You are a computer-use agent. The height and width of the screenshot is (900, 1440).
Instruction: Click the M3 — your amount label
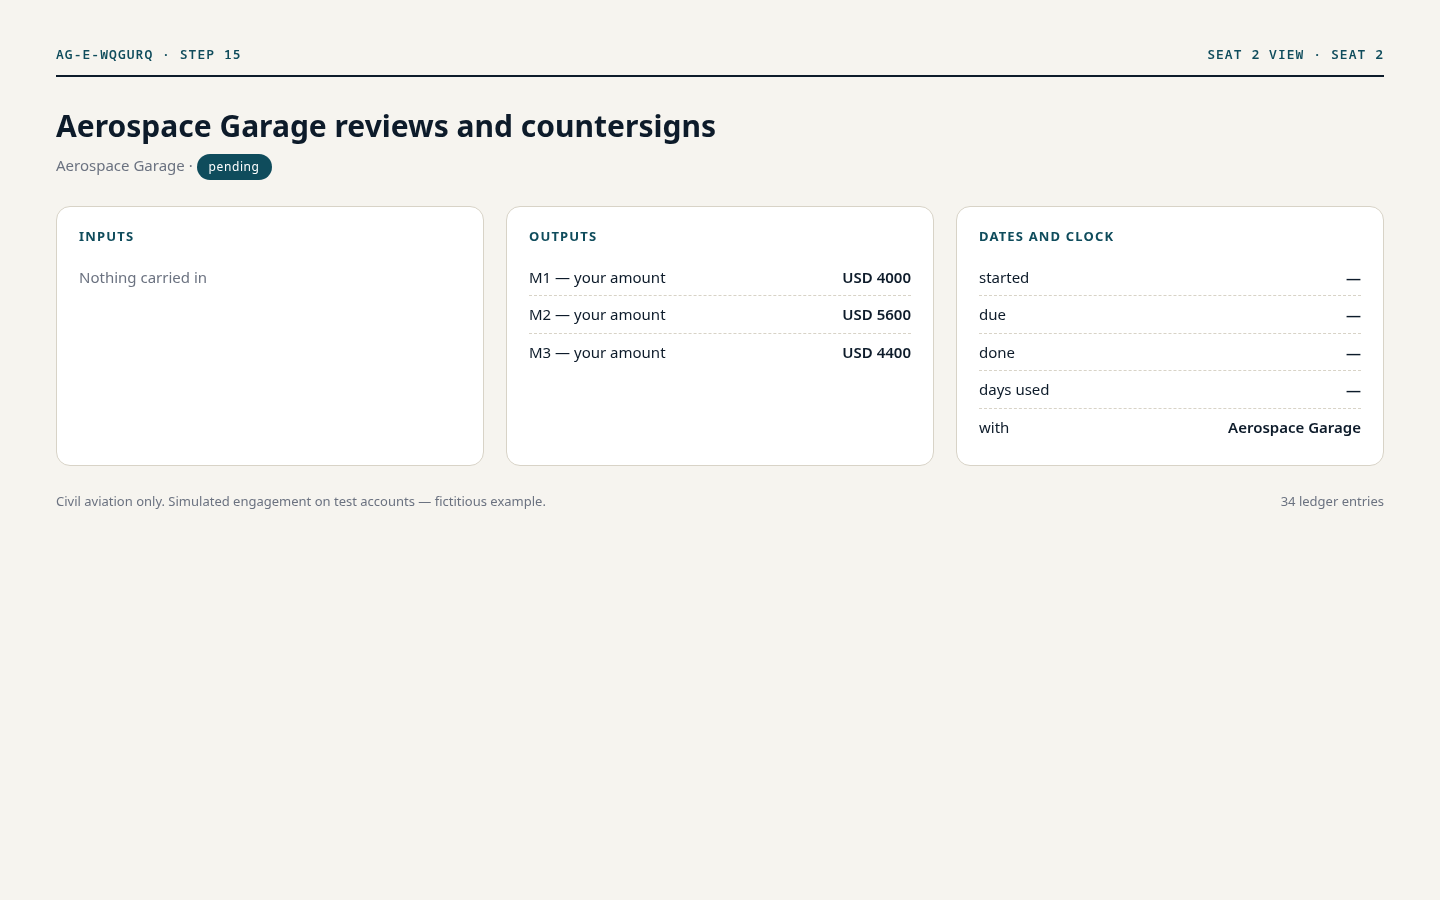click(597, 353)
